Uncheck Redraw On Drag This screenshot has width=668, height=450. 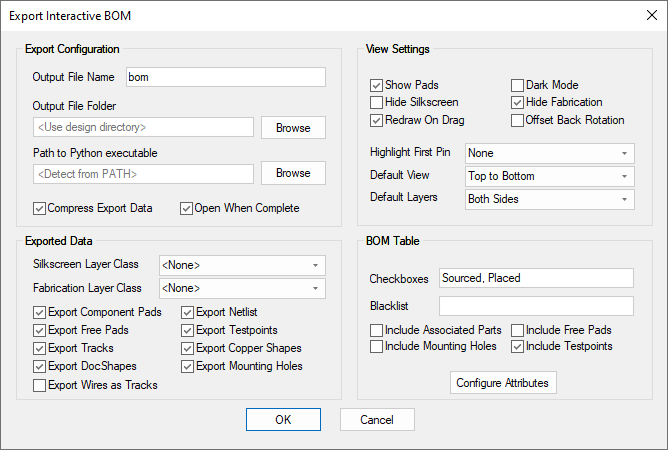pyautogui.click(x=377, y=121)
